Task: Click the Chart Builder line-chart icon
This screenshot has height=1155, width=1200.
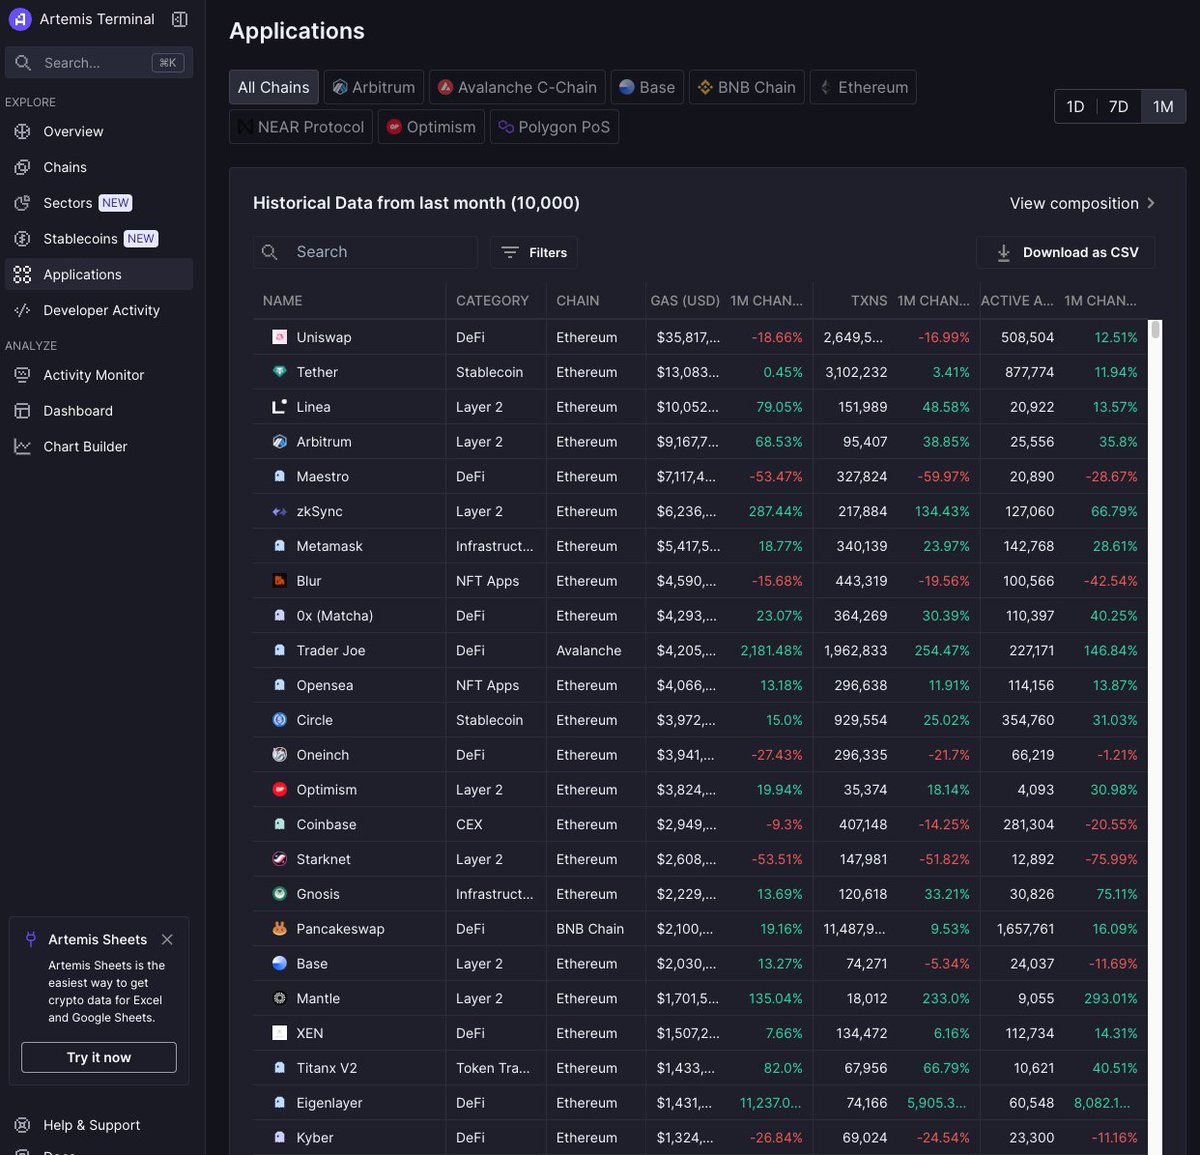Action: (22, 447)
